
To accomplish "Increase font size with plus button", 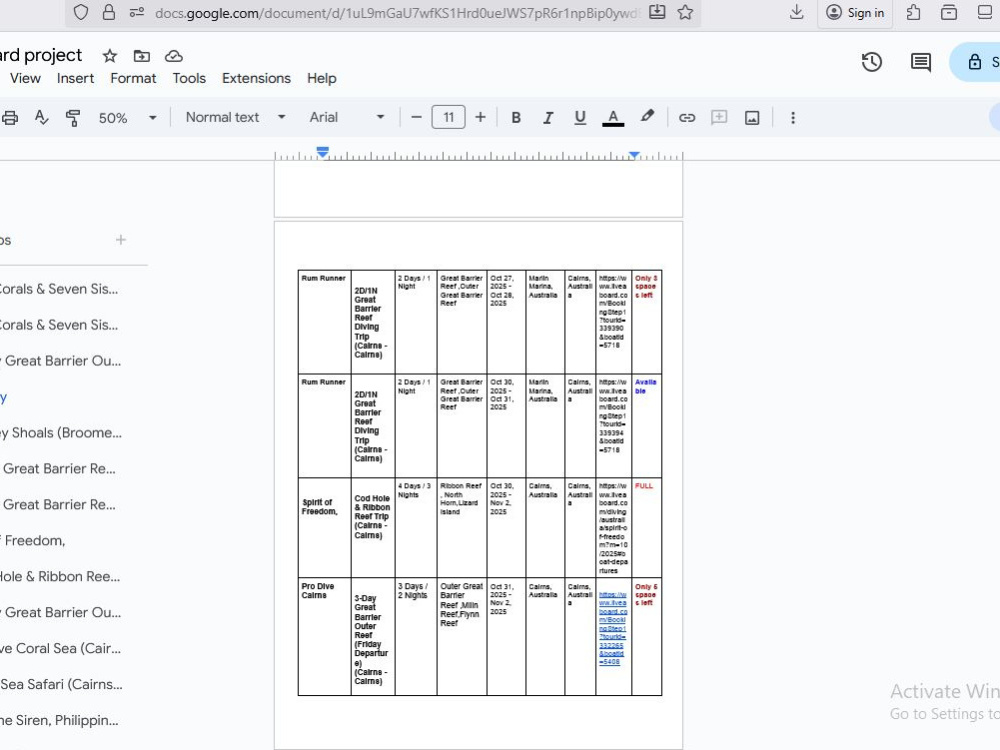I will [480, 117].
